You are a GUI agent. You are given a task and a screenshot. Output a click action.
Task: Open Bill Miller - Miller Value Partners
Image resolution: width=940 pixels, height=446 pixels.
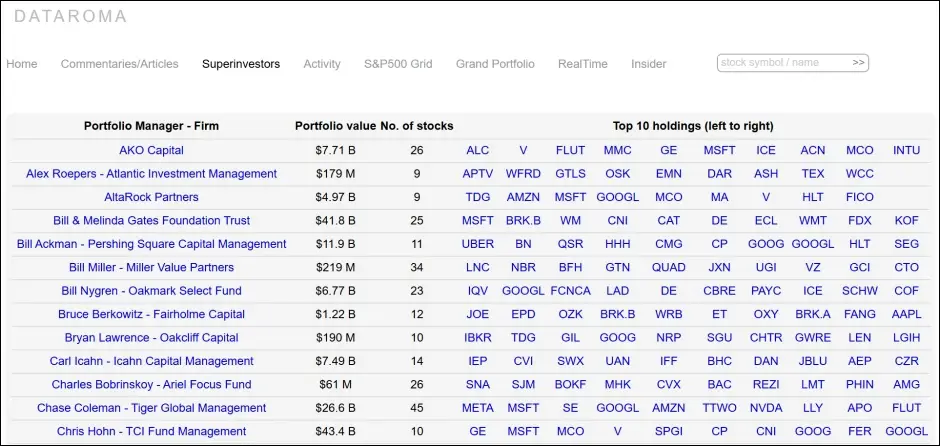click(152, 267)
